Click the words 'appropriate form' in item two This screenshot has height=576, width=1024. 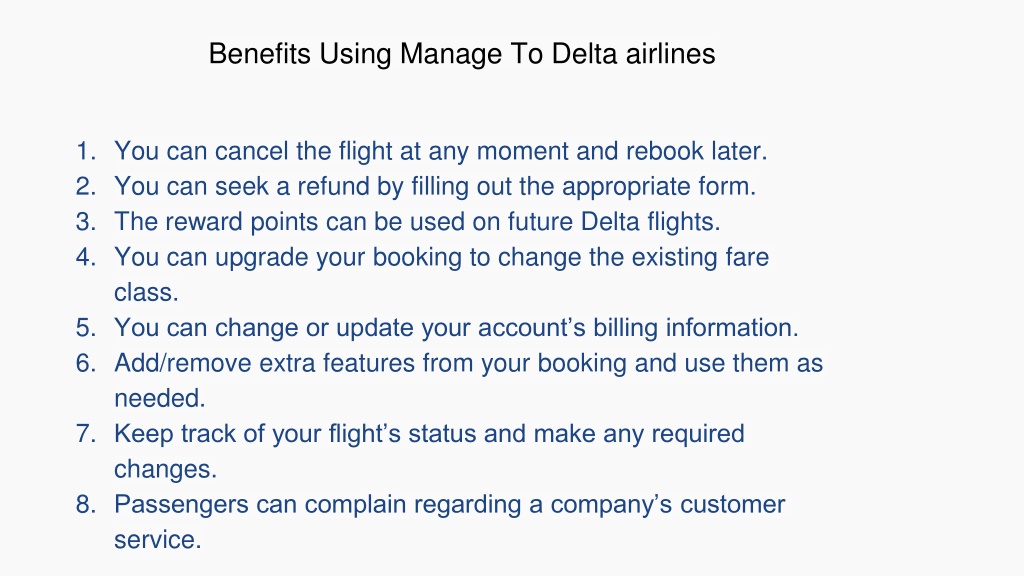(659, 187)
